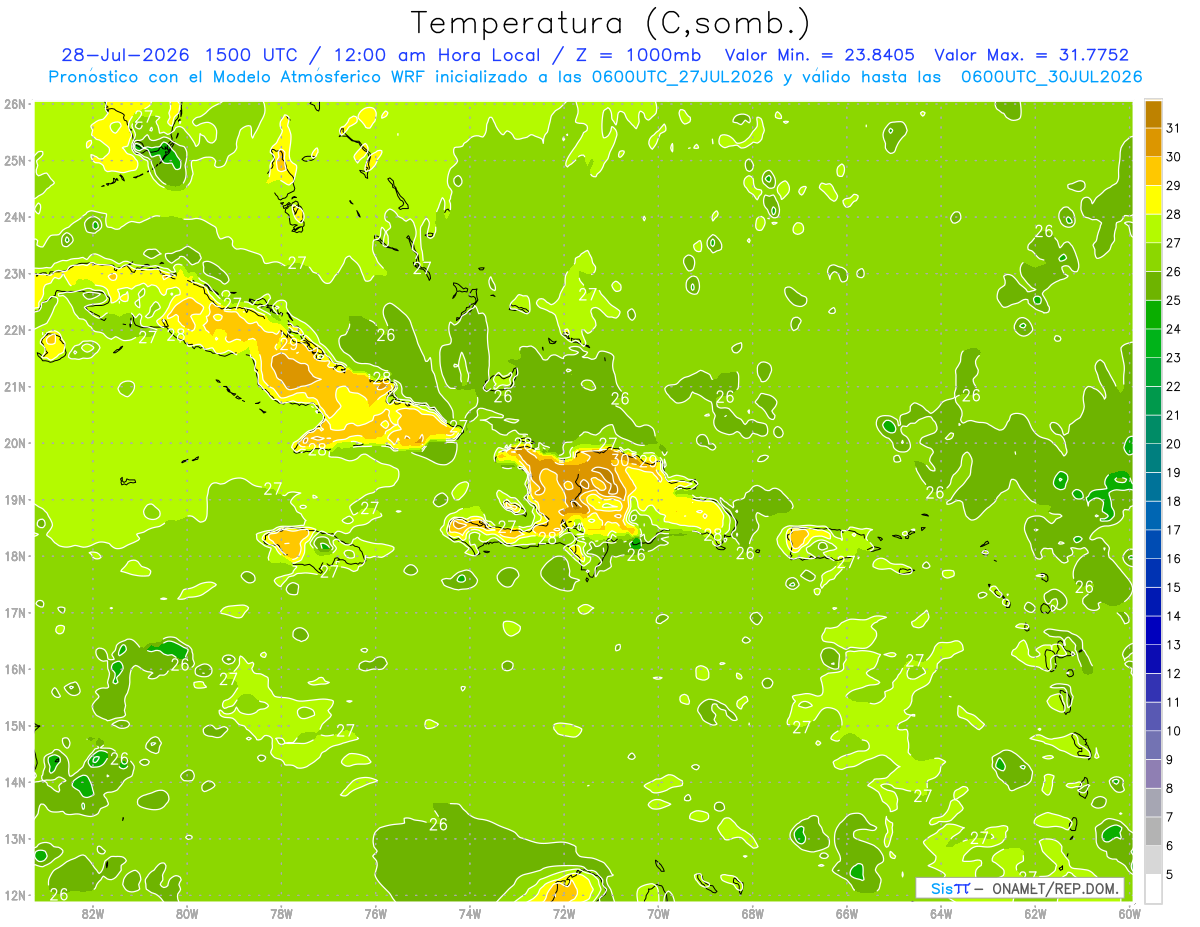Click color scale label "29"
Image resolution: width=1200 pixels, height=927 pixels.
(x=1174, y=186)
